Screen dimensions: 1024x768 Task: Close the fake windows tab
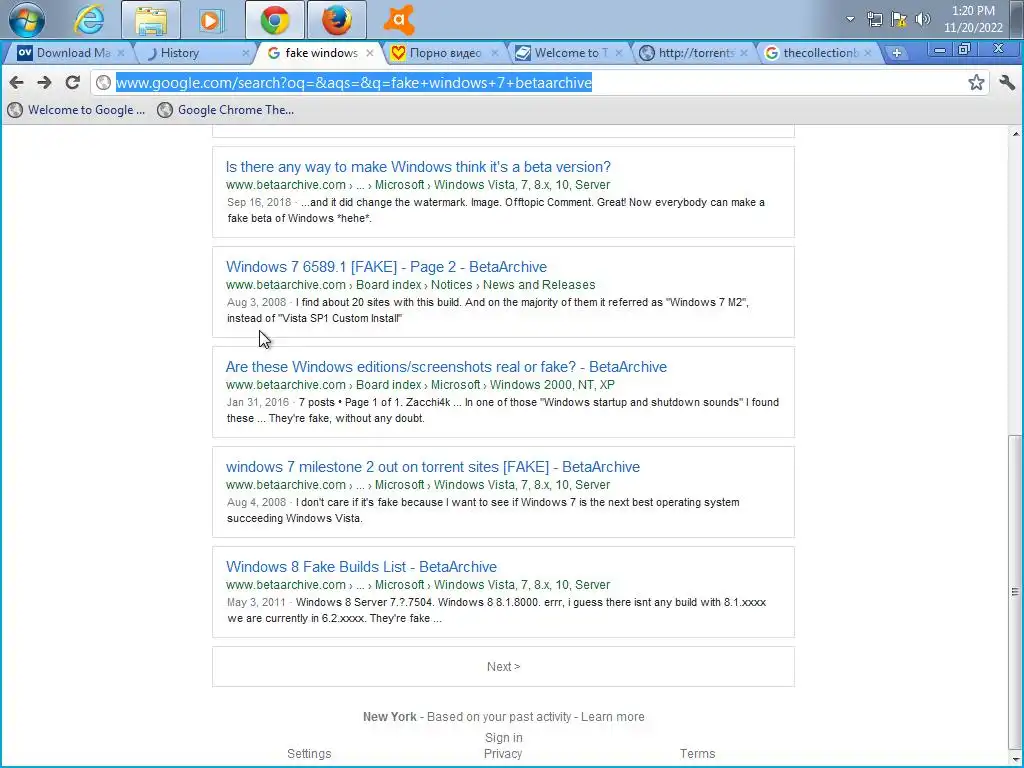[370, 53]
